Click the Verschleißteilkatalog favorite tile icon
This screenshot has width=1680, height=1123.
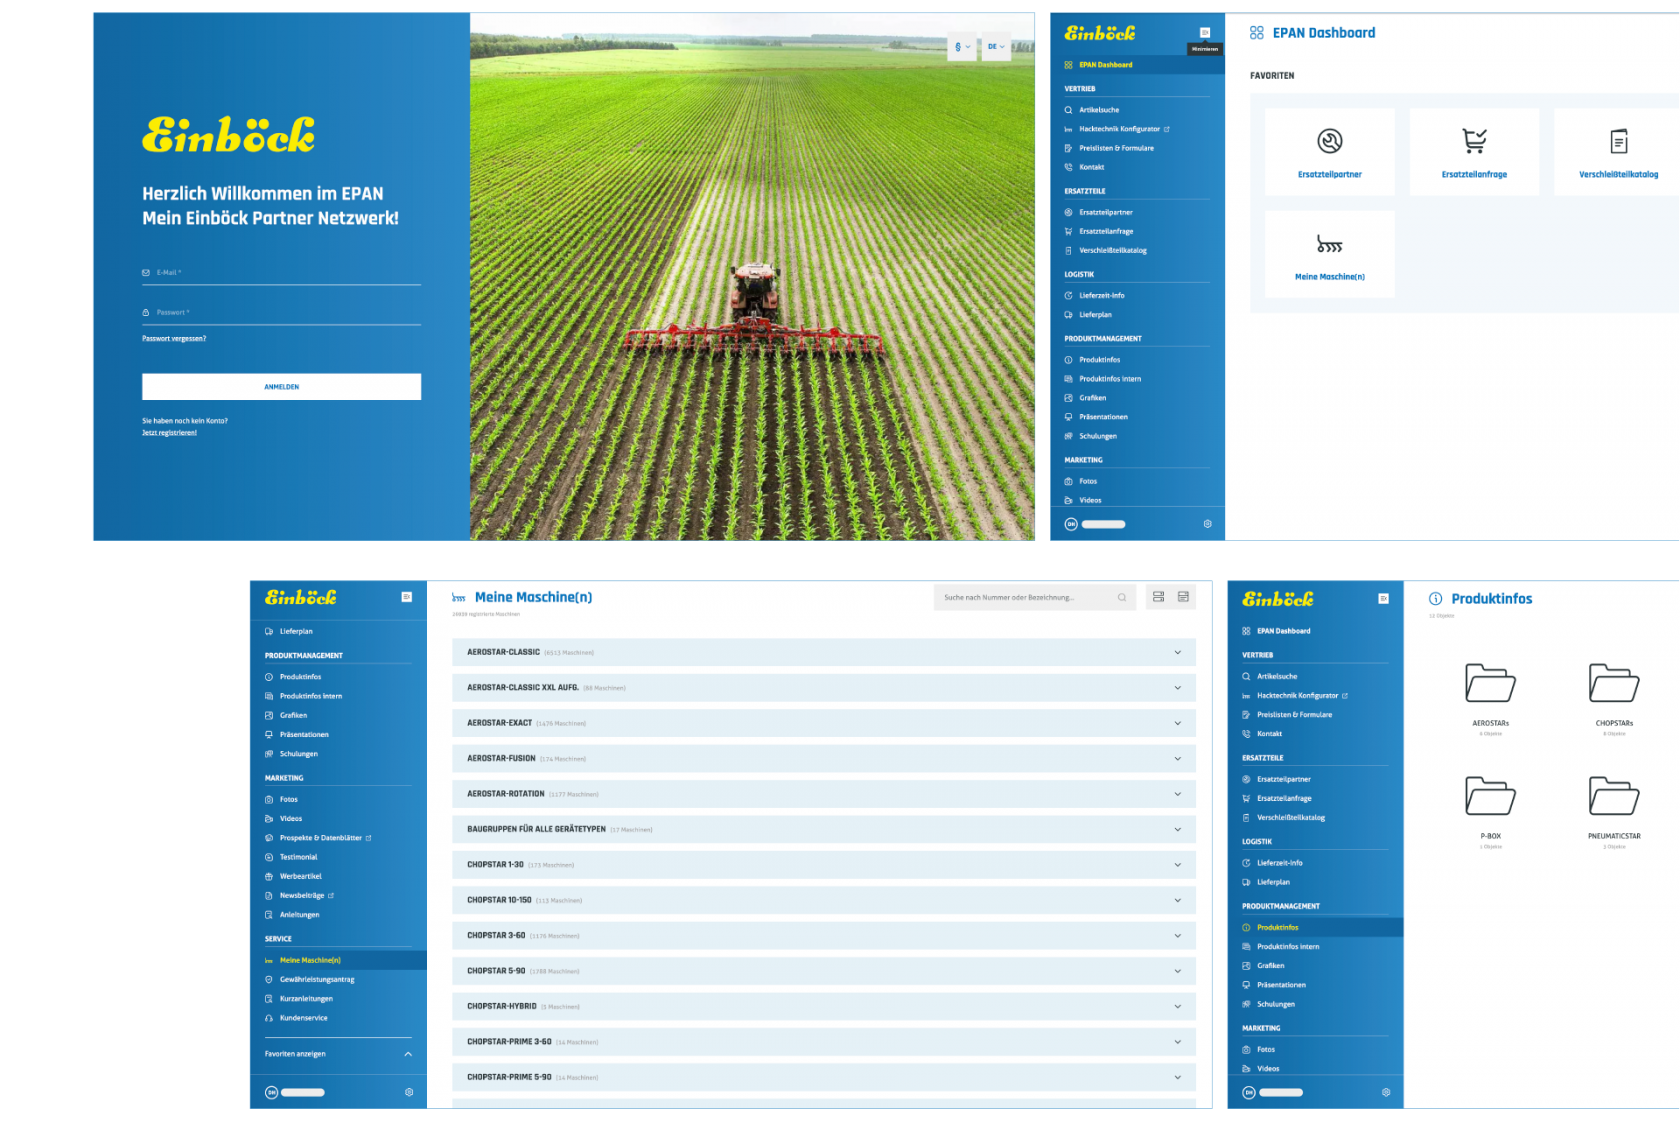[1618, 141]
